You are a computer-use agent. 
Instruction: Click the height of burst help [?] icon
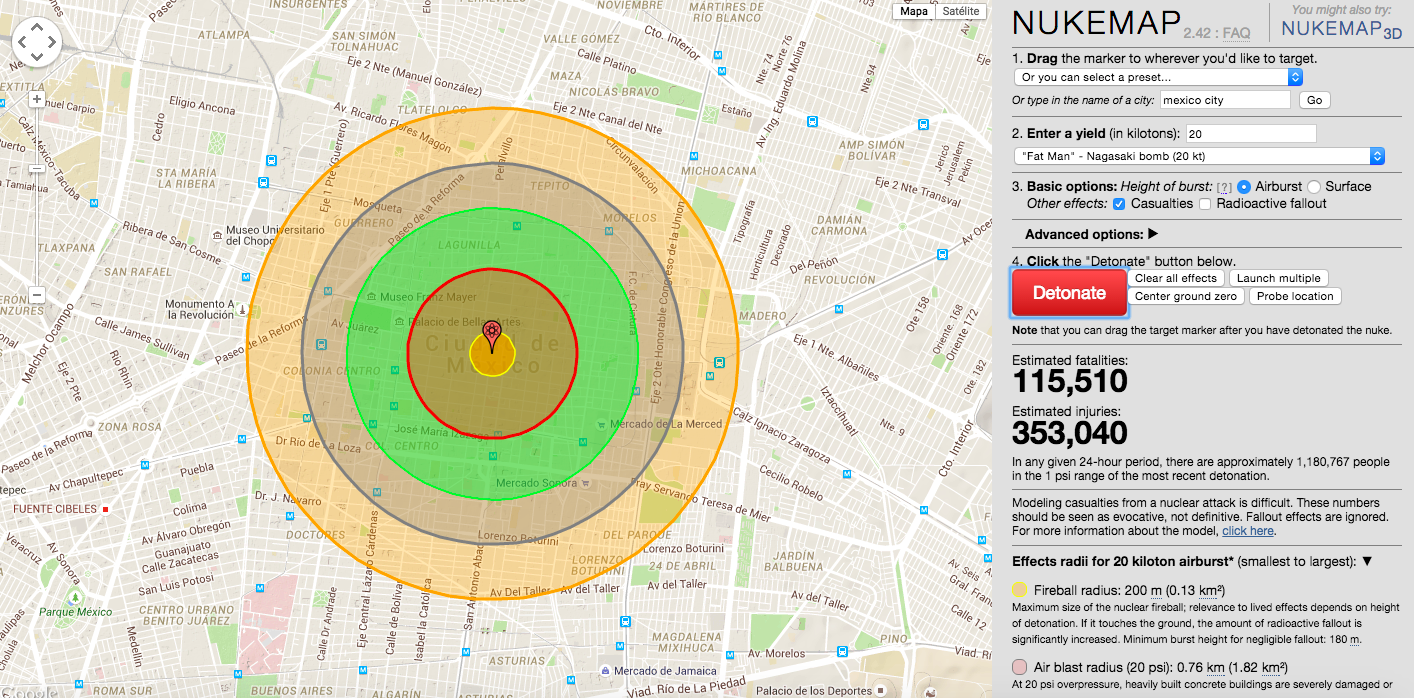coord(1224,187)
